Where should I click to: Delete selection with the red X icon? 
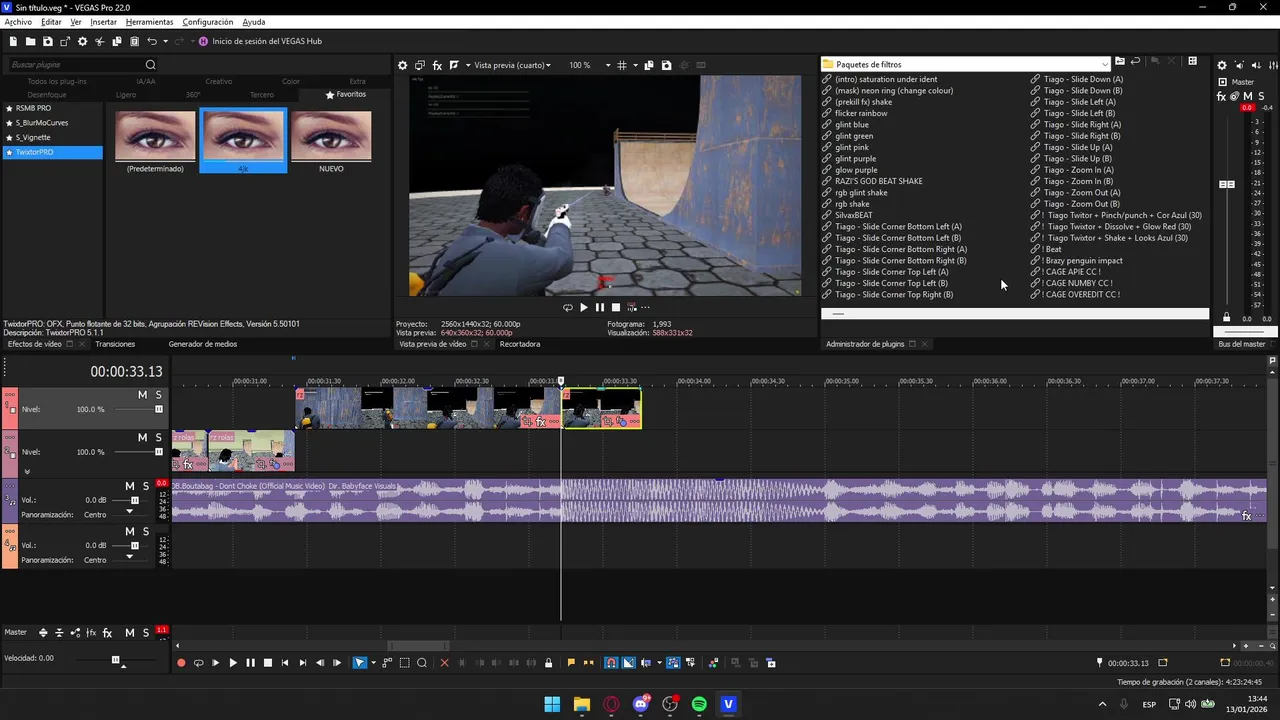tap(445, 663)
